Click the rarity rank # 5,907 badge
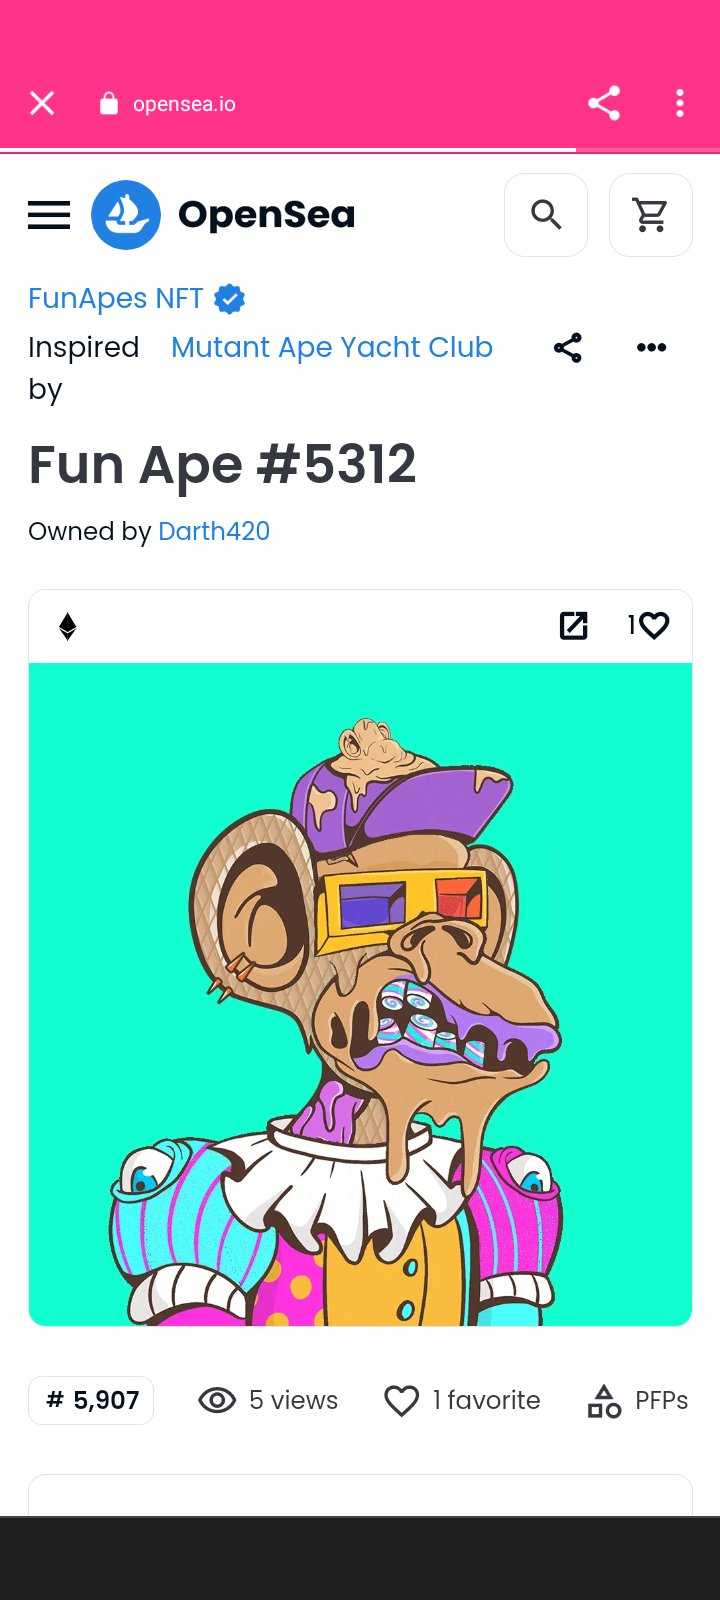This screenshot has height=1600, width=720. click(x=91, y=1400)
